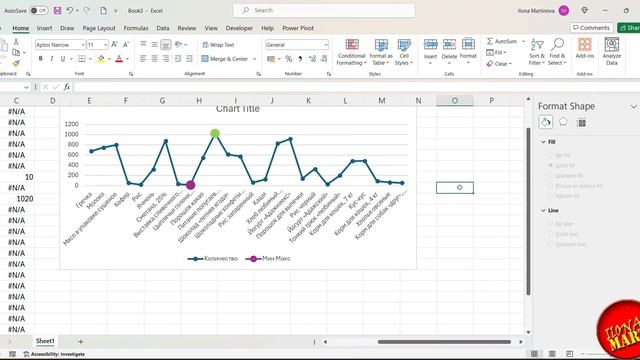
Task: Open the font size dropdown
Action: tap(106, 44)
